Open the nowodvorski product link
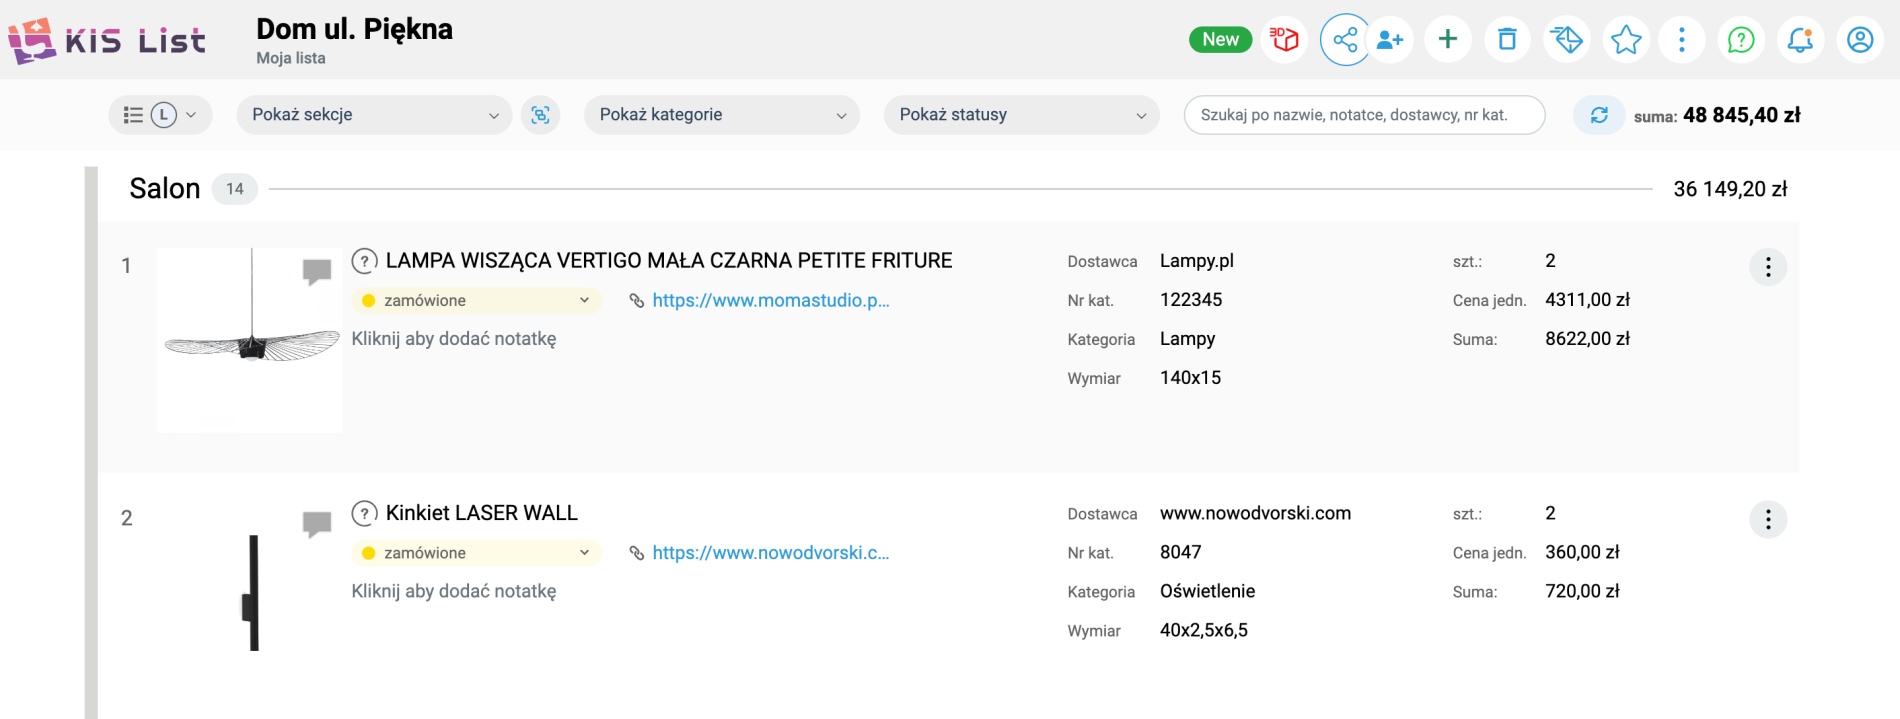This screenshot has height=719, width=1900. (770, 553)
